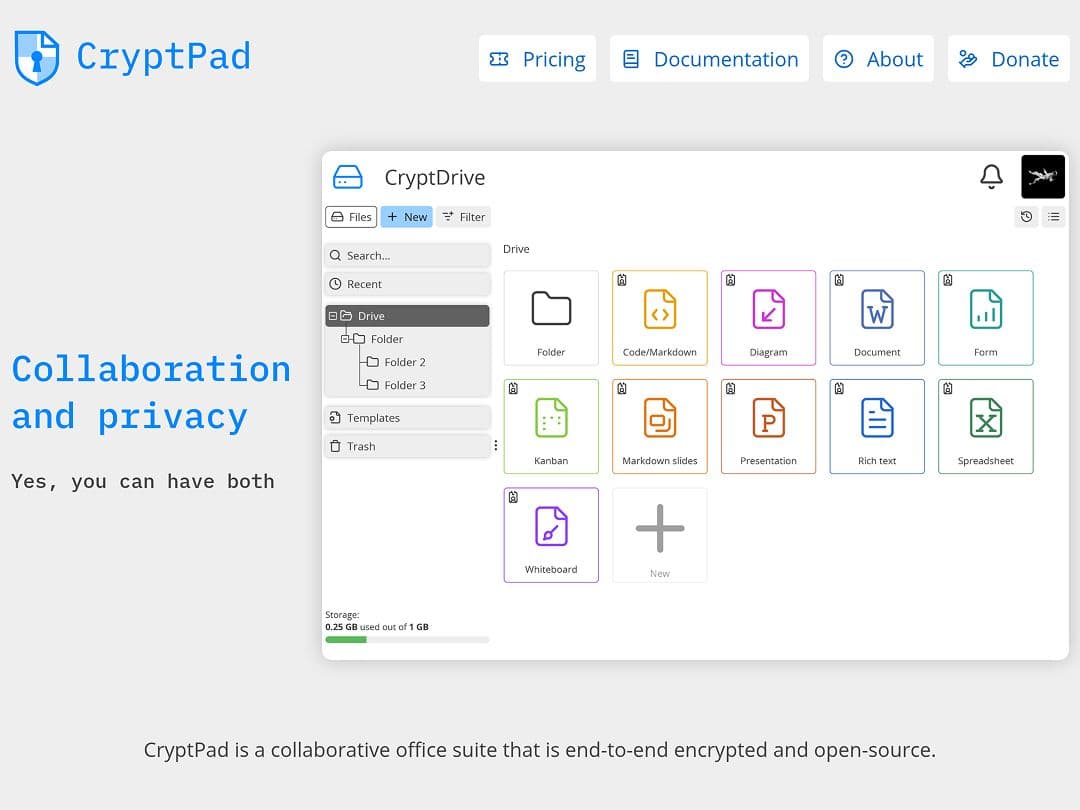This screenshot has width=1080, height=810.
Task: Click the Search field
Action: click(x=407, y=256)
